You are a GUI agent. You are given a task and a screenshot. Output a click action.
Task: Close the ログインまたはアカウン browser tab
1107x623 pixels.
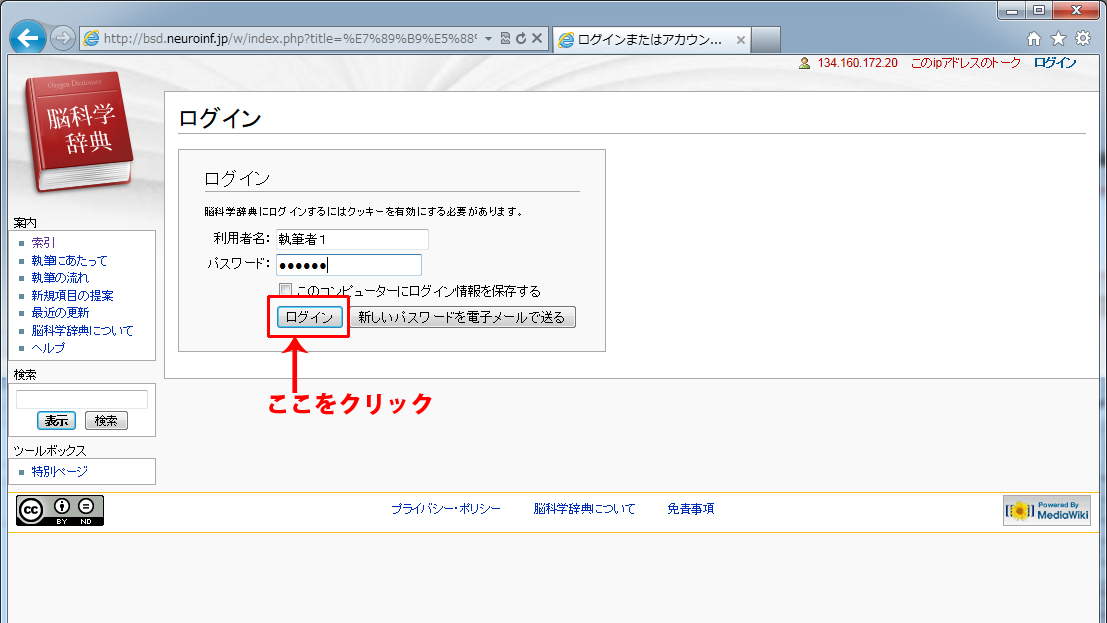click(x=741, y=40)
